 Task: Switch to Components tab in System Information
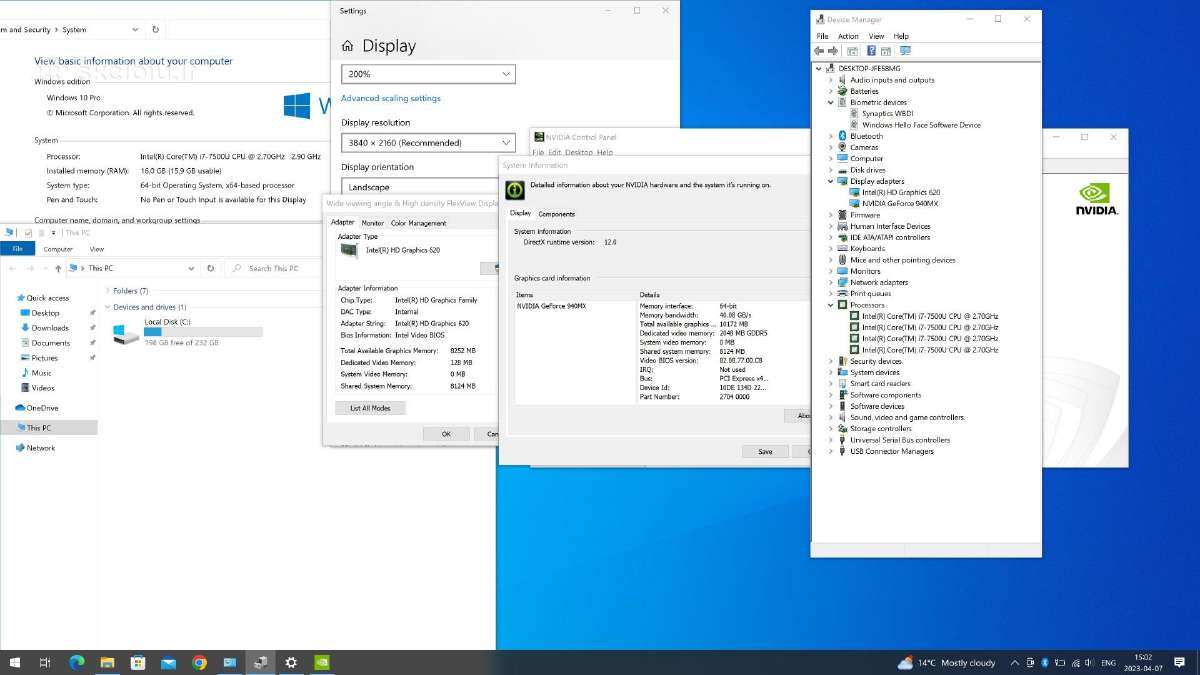point(557,214)
